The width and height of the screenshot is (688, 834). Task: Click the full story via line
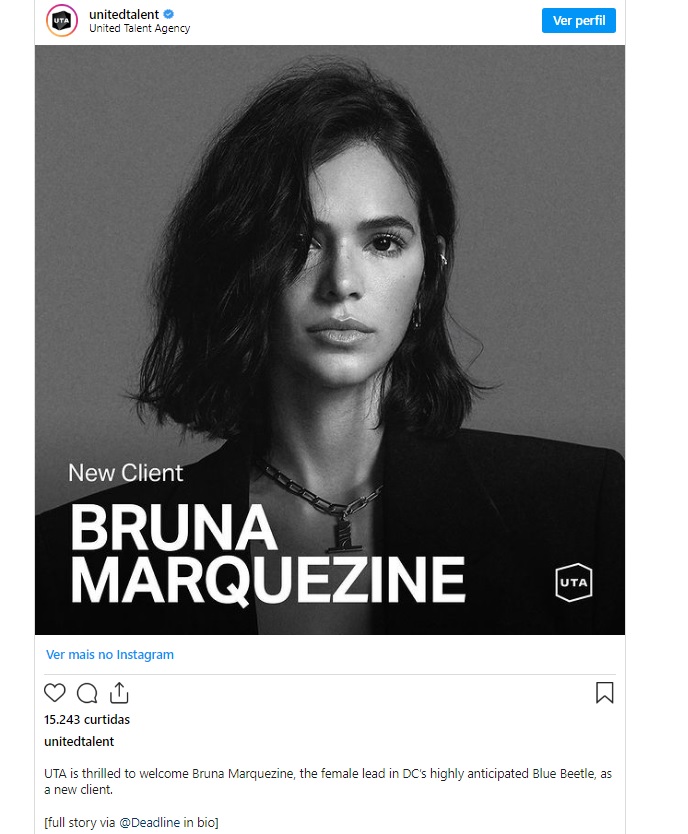coord(131,822)
